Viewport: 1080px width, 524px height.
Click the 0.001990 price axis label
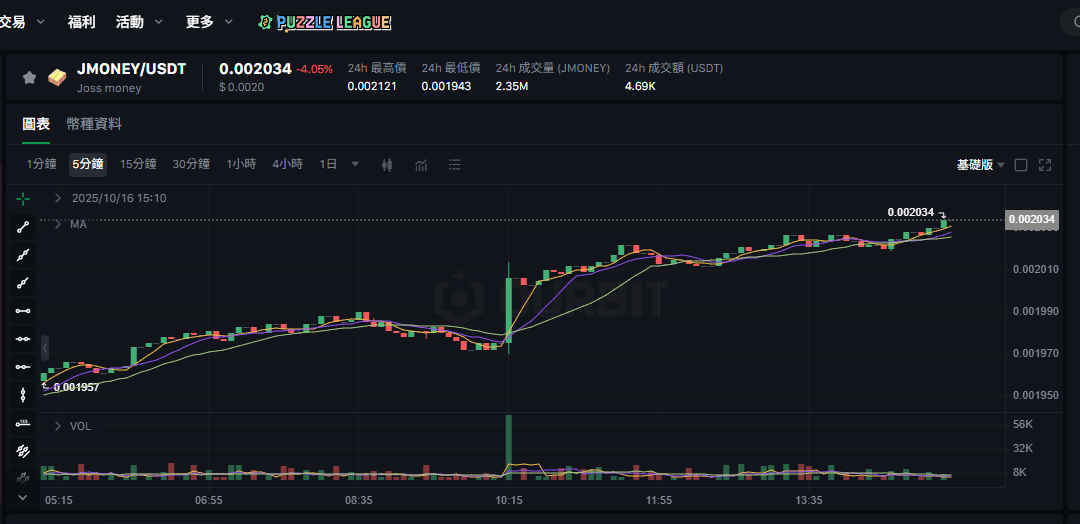click(x=1036, y=311)
